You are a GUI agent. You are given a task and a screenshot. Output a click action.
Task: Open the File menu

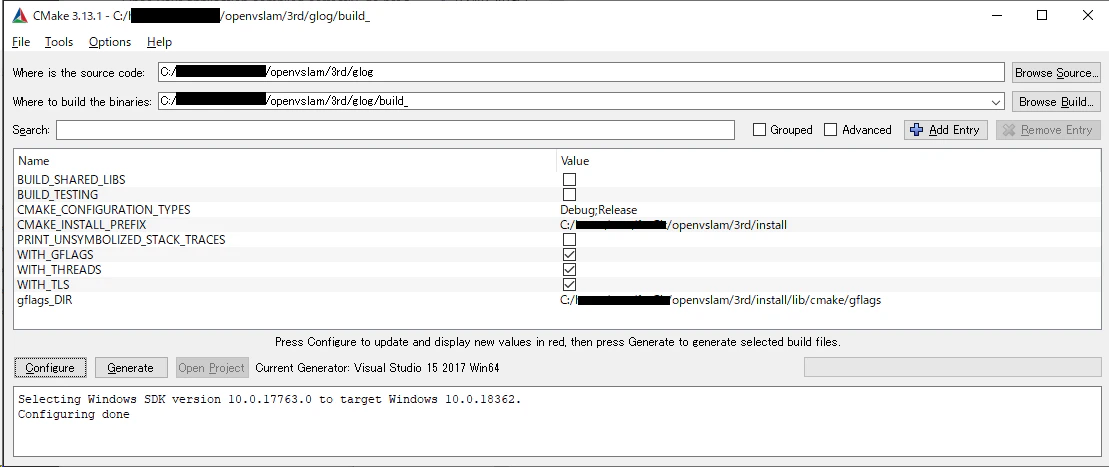[21, 42]
